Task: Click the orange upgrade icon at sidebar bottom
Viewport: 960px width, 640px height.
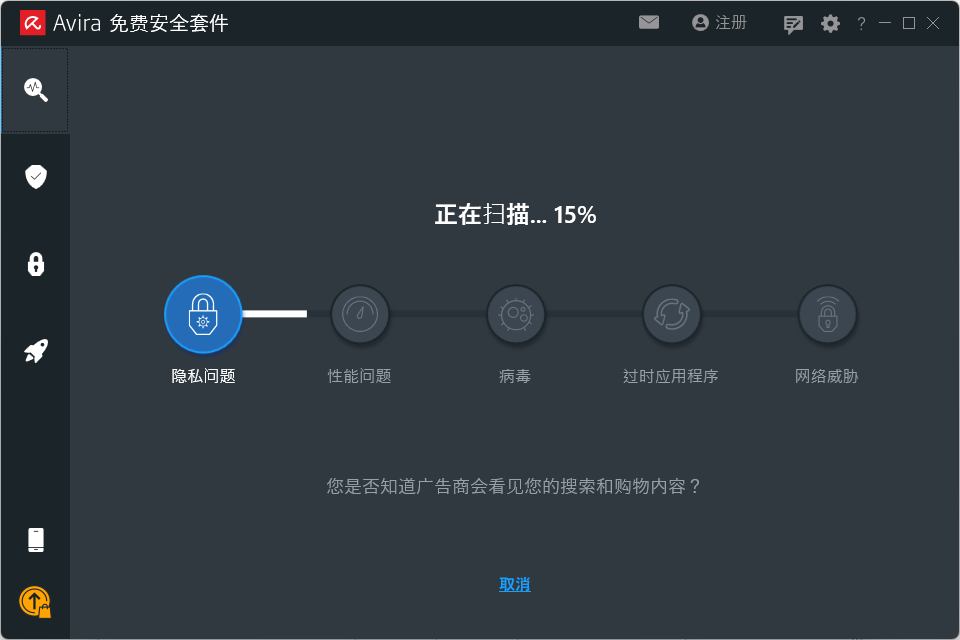Action: click(35, 602)
